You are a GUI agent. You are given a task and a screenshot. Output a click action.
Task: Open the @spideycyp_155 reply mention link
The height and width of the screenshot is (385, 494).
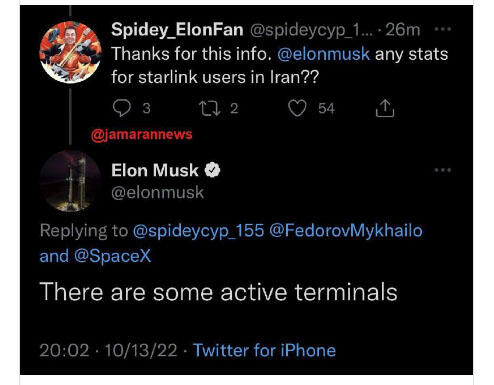tap(198, 231)
